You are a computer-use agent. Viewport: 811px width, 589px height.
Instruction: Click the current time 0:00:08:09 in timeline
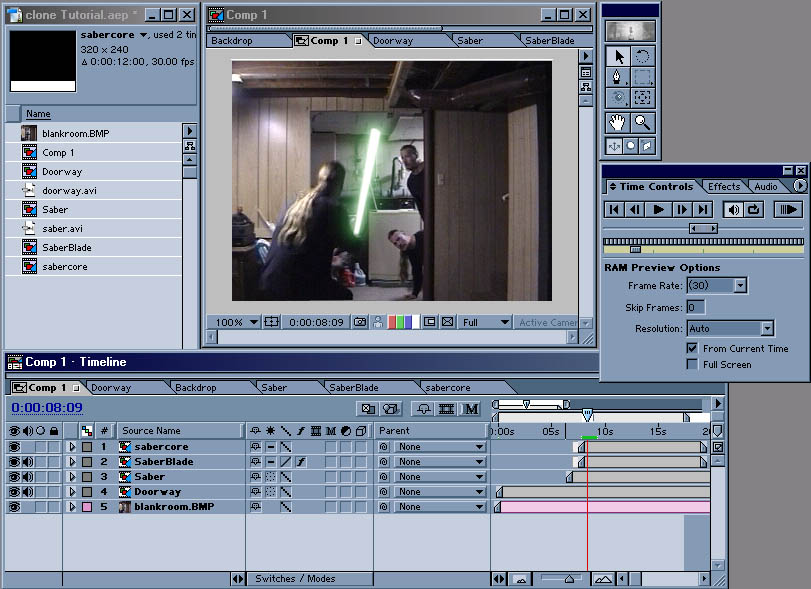46,408
